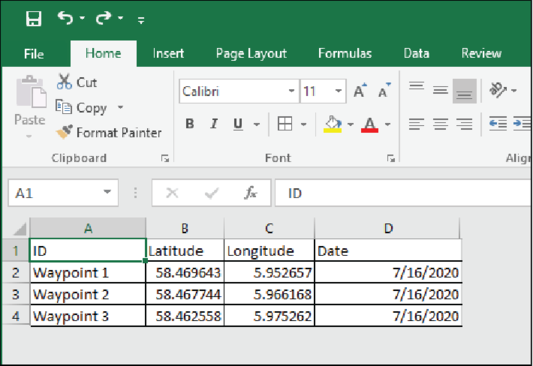Apply the yellow fill color
The image size is (533, 366).
tap(332, 124)
